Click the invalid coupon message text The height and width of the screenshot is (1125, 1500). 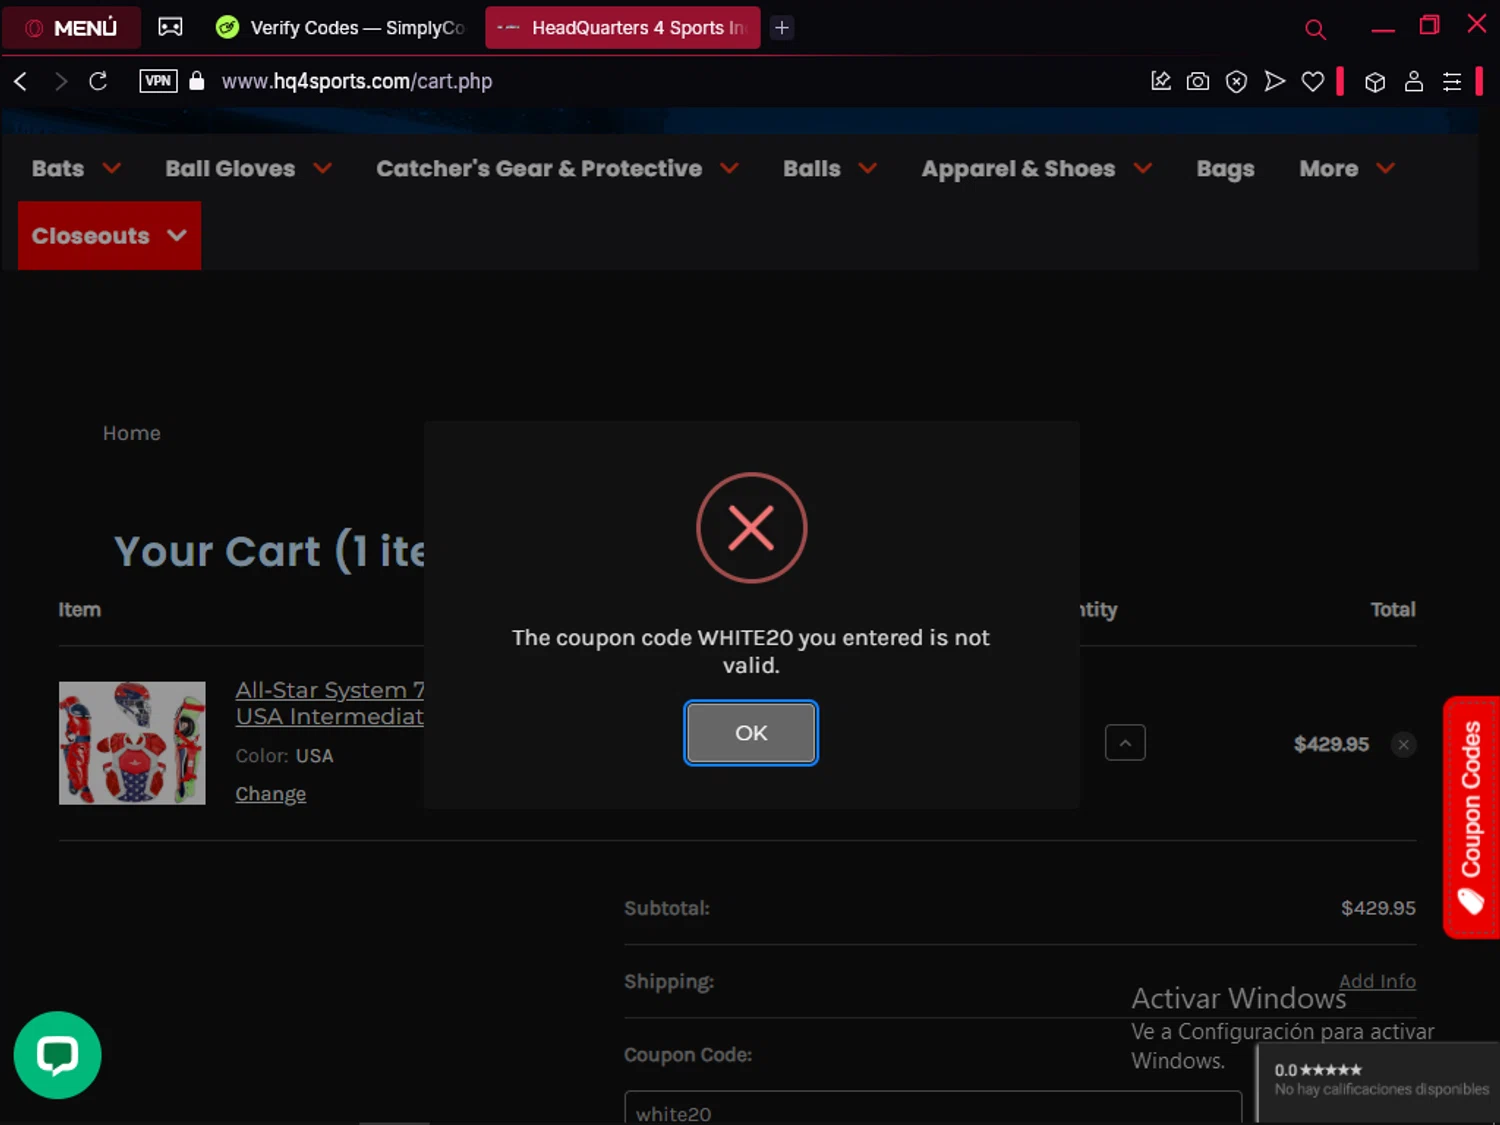751,651
